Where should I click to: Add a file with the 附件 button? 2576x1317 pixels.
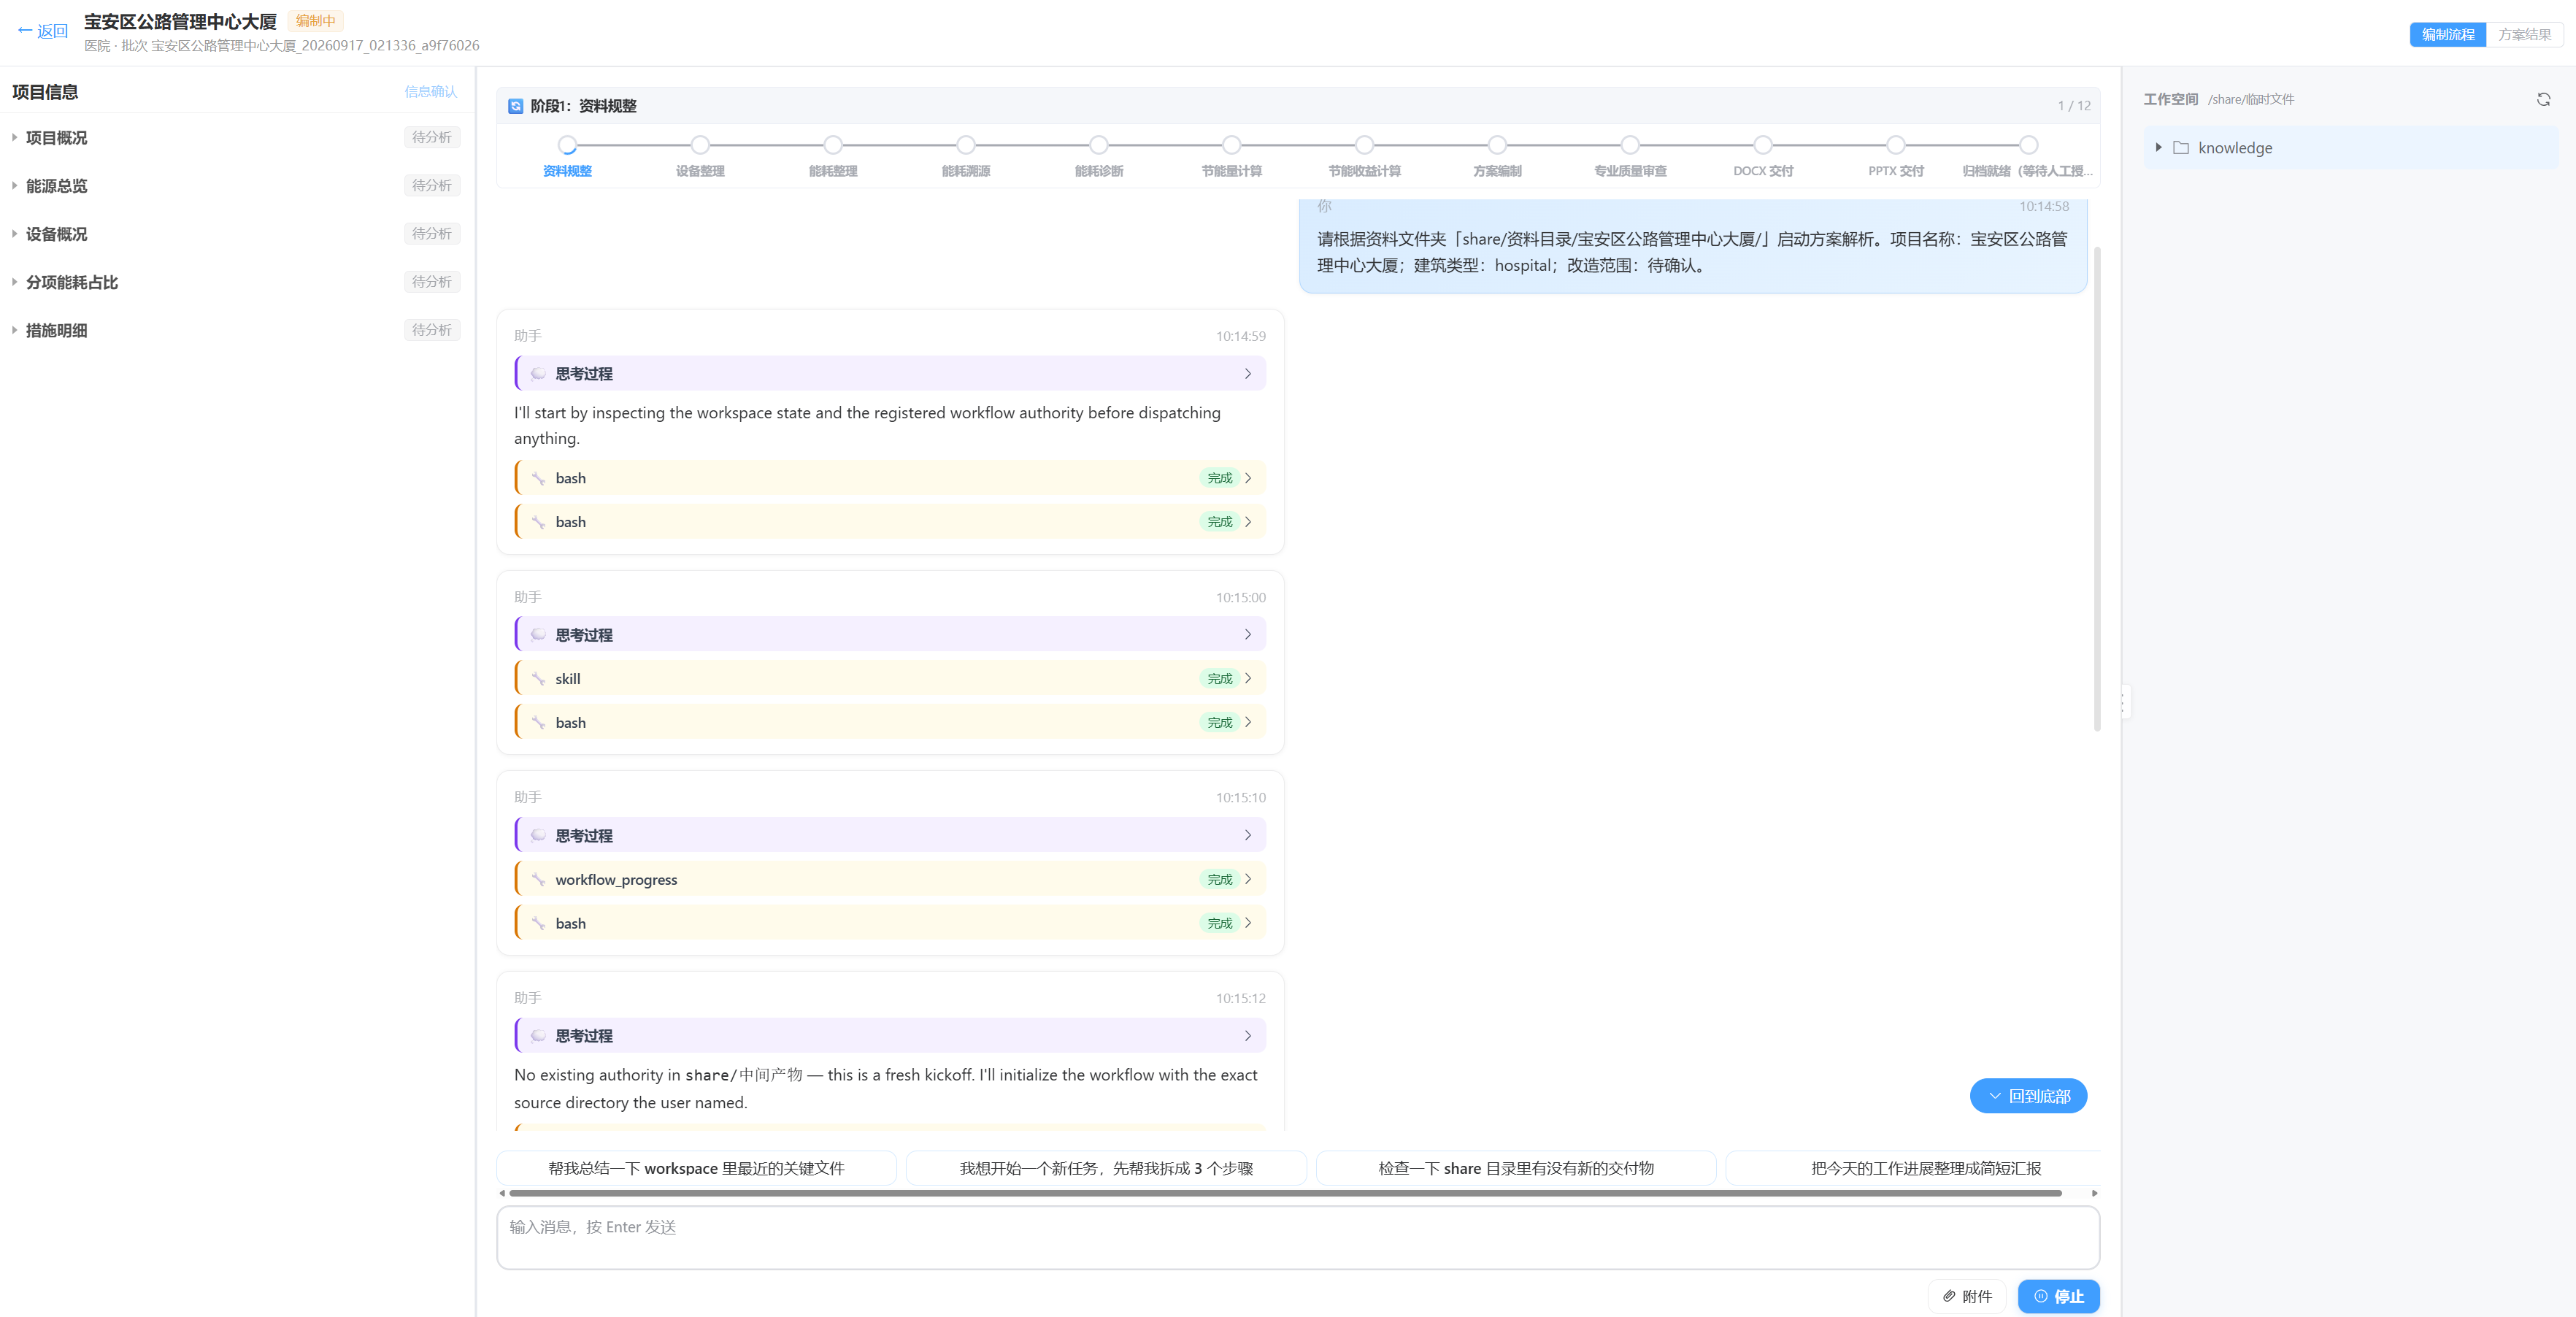coord(1967,1296)
